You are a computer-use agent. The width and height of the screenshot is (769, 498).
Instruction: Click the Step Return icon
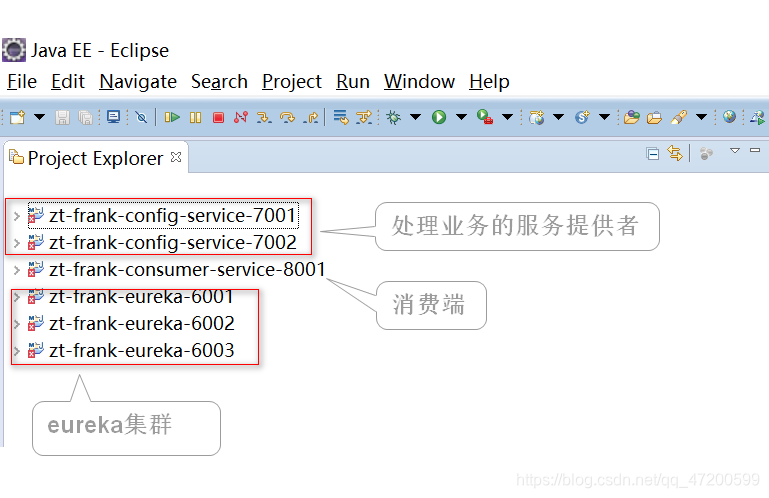point(311,117)
